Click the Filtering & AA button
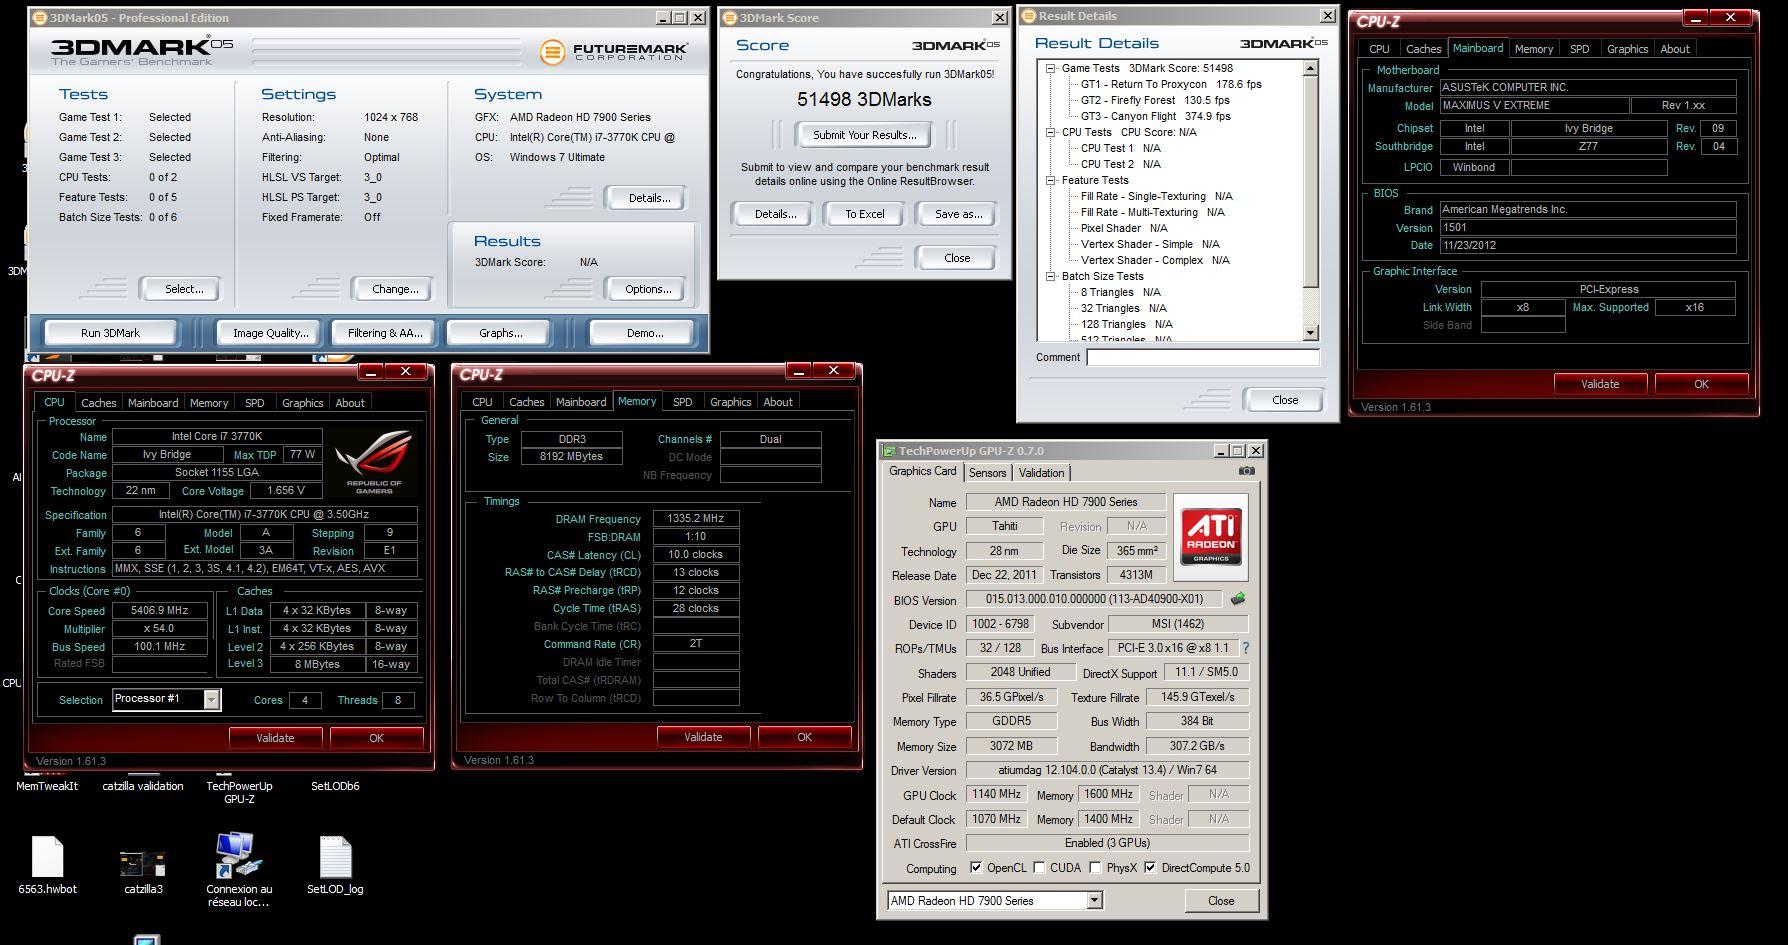The image size is (1788, 945). coord(385,333)
